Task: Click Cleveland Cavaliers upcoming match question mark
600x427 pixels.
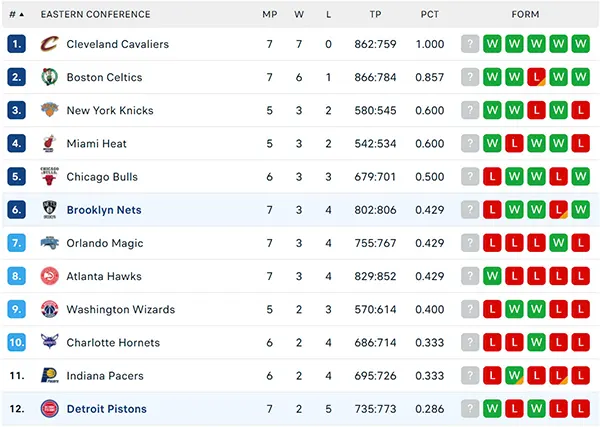Action: (470, 44)
